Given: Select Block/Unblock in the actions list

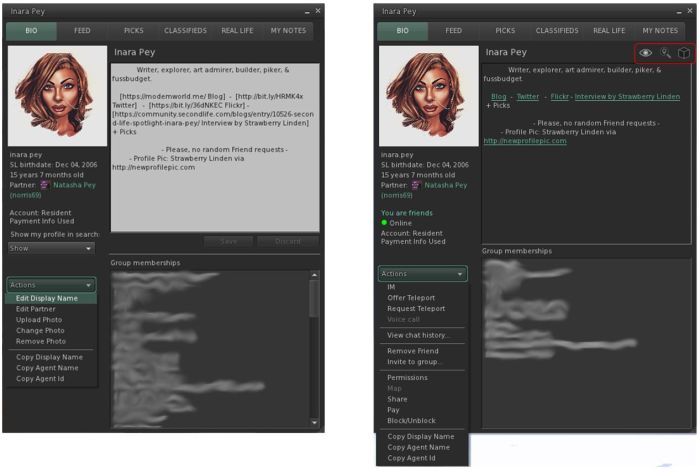Looking at the screenshot, I should (413, 420).
